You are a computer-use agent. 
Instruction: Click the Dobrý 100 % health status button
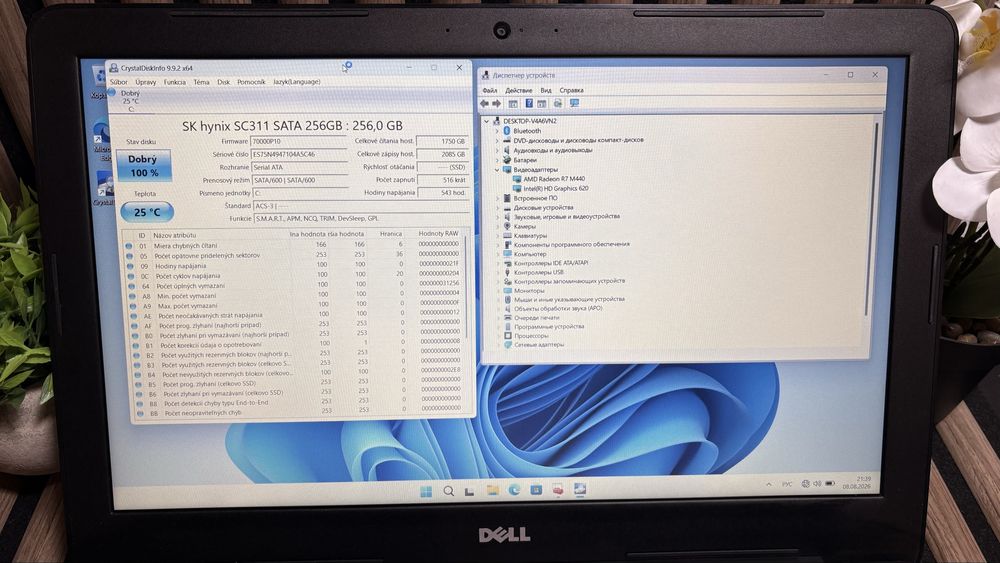[143, 166]
